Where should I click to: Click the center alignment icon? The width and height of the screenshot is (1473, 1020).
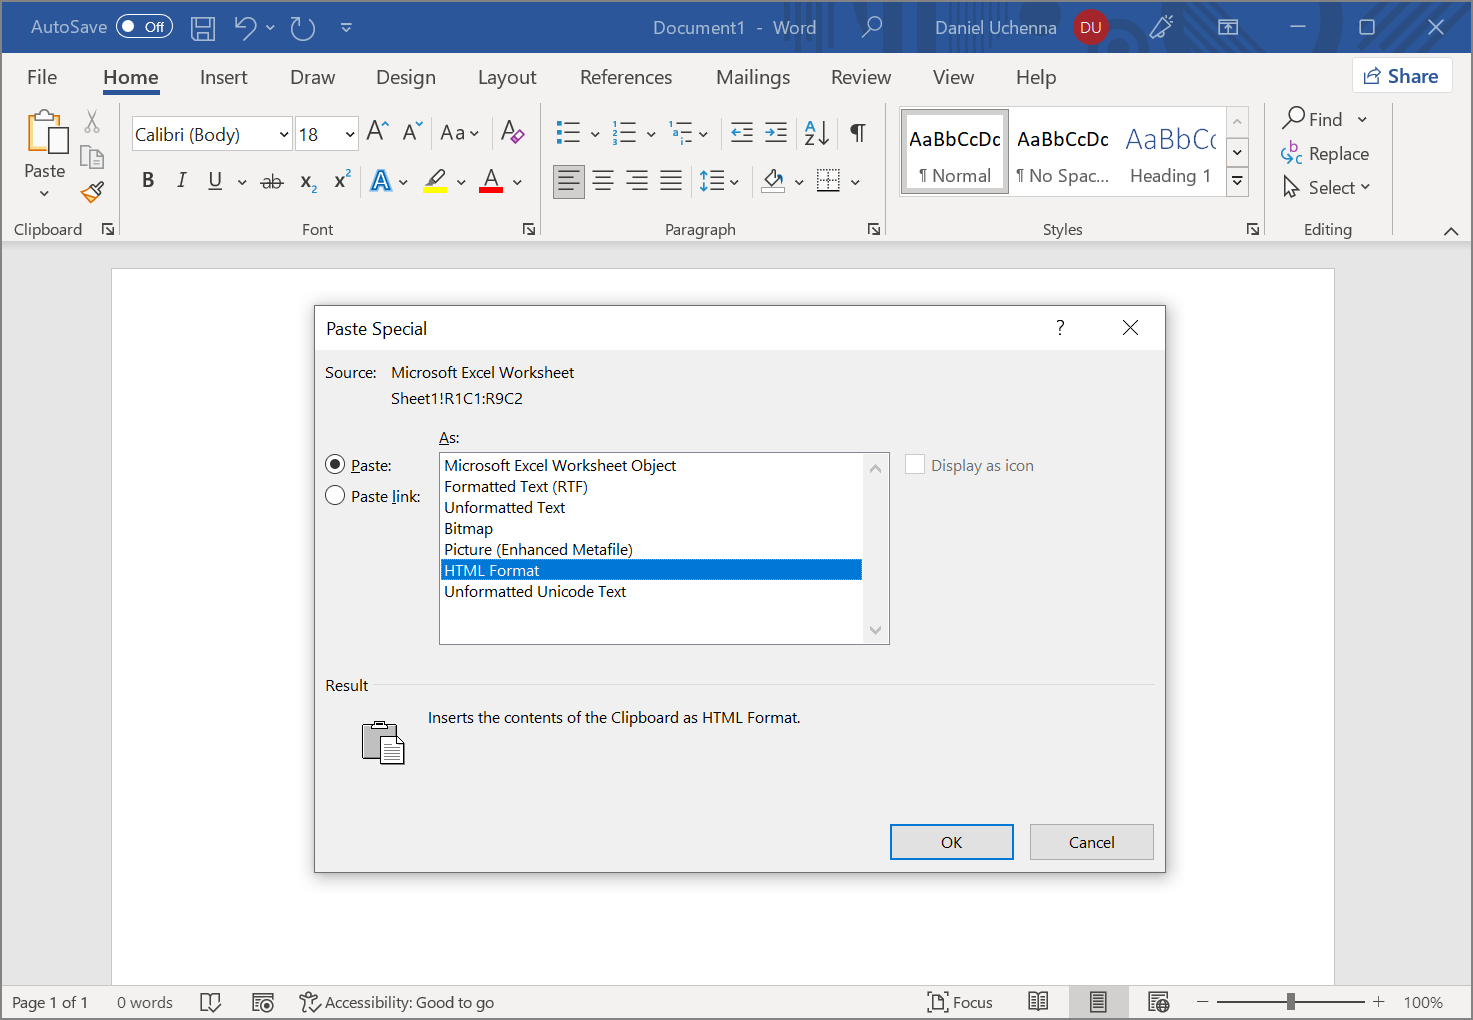[x=603, y=180]
